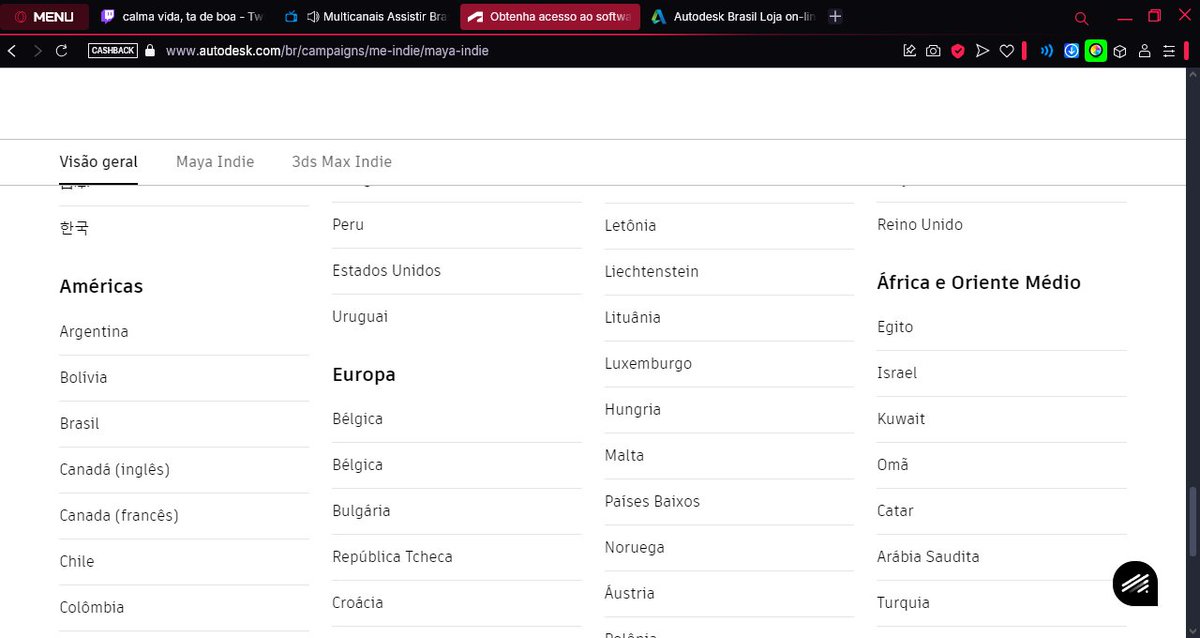Open the round chat assistant button
The width and height of the screenshot is (1200, 638).
[x=1135, y=583]
